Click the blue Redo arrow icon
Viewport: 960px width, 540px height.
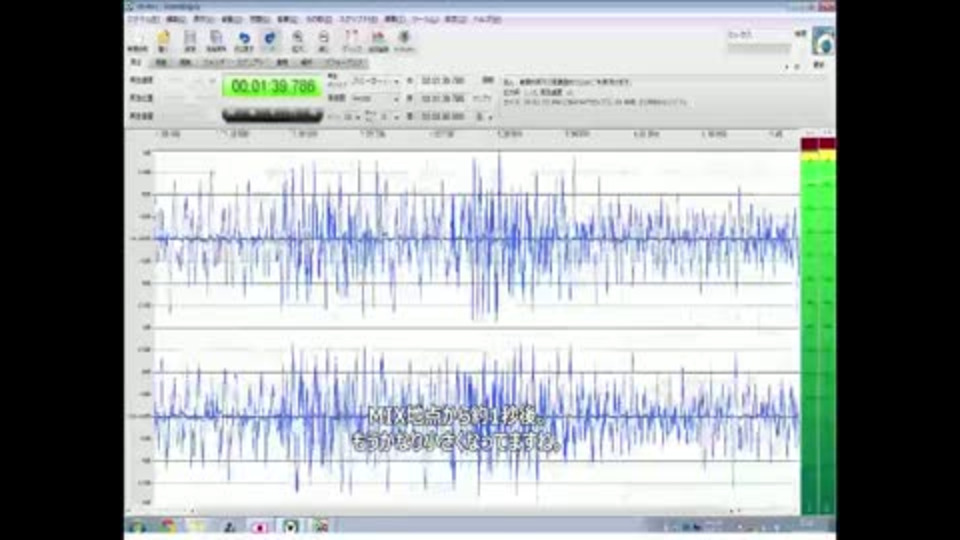click(x=269, y=40)
